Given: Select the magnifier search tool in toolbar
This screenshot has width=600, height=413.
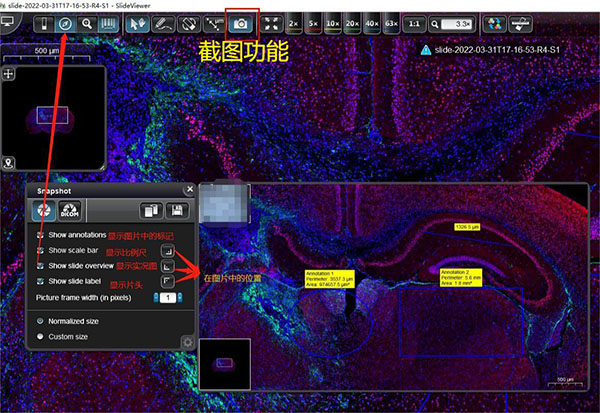Looking at the screenshot, I should 87,22.
